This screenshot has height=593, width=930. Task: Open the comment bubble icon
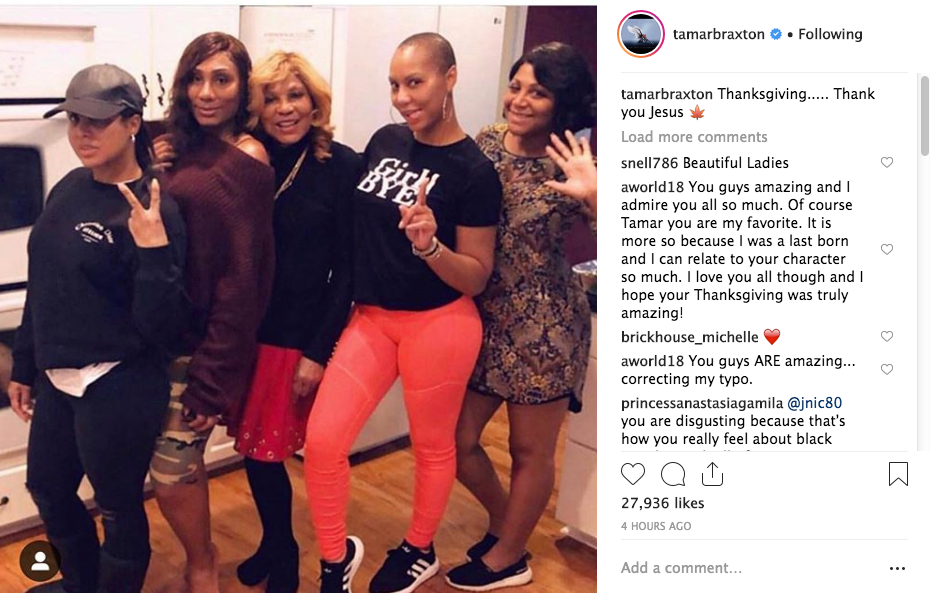(673, 474)
